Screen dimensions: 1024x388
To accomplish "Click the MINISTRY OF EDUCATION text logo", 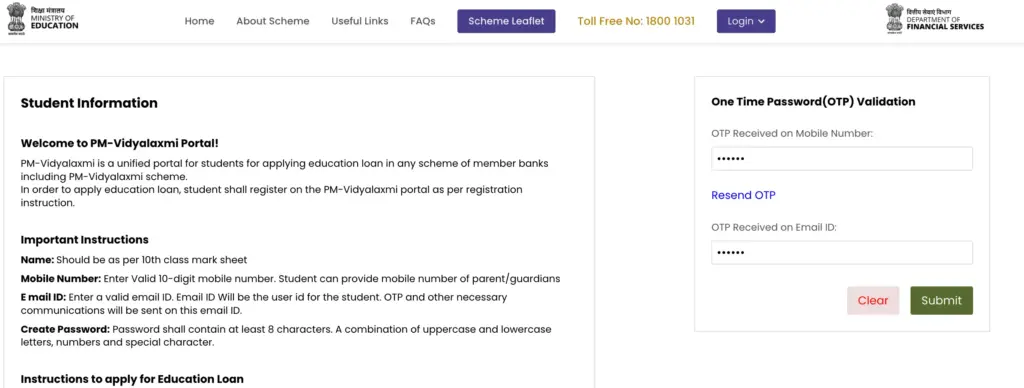I will tap(54, 19).
